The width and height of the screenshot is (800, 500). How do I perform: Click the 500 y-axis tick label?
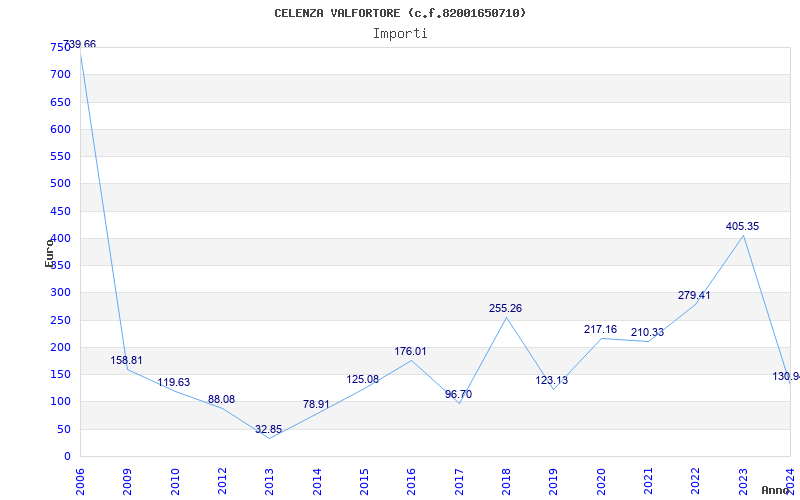pos(60,184)
